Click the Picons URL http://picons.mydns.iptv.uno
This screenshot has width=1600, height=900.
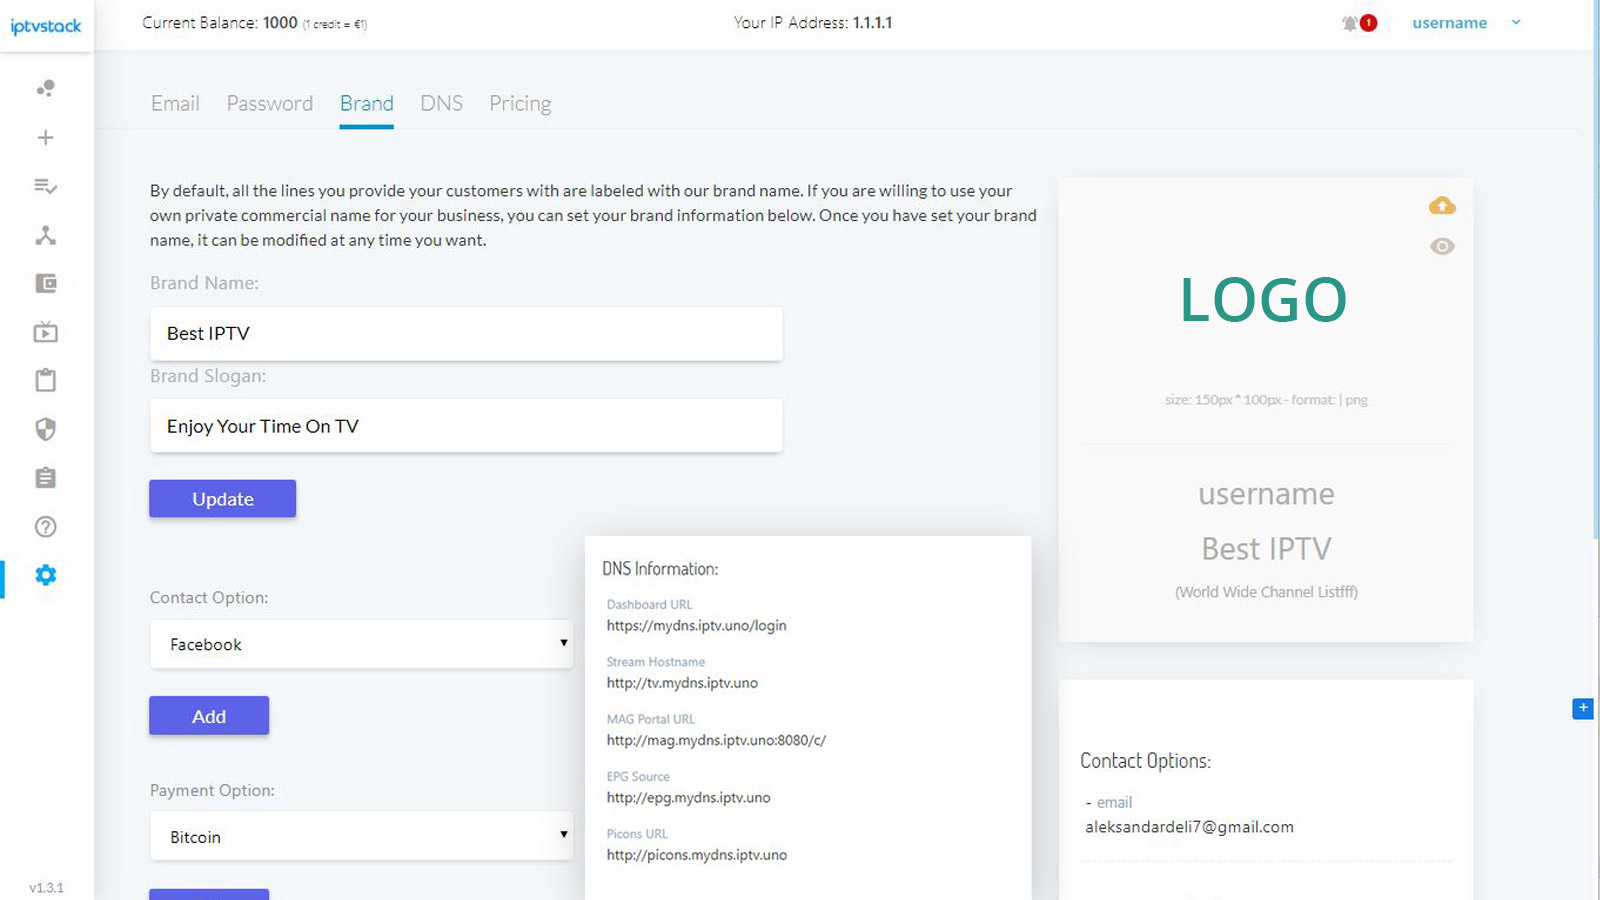pos(696,855)
